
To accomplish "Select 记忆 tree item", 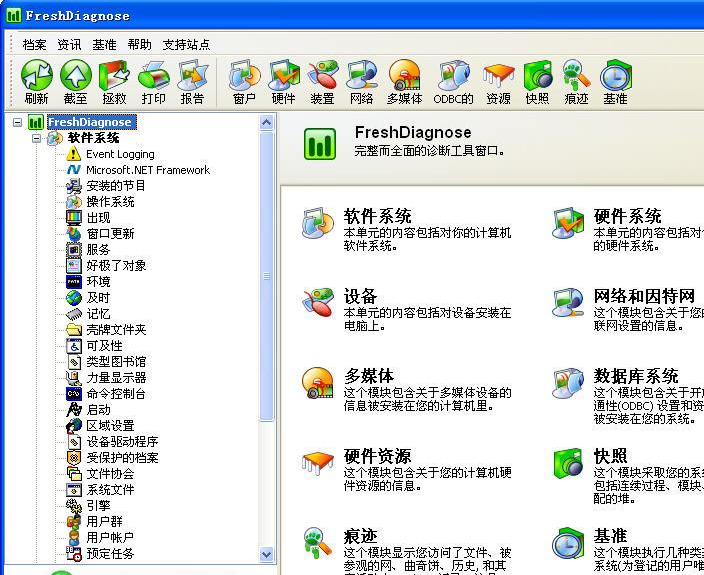I will (x=98, y=314).
